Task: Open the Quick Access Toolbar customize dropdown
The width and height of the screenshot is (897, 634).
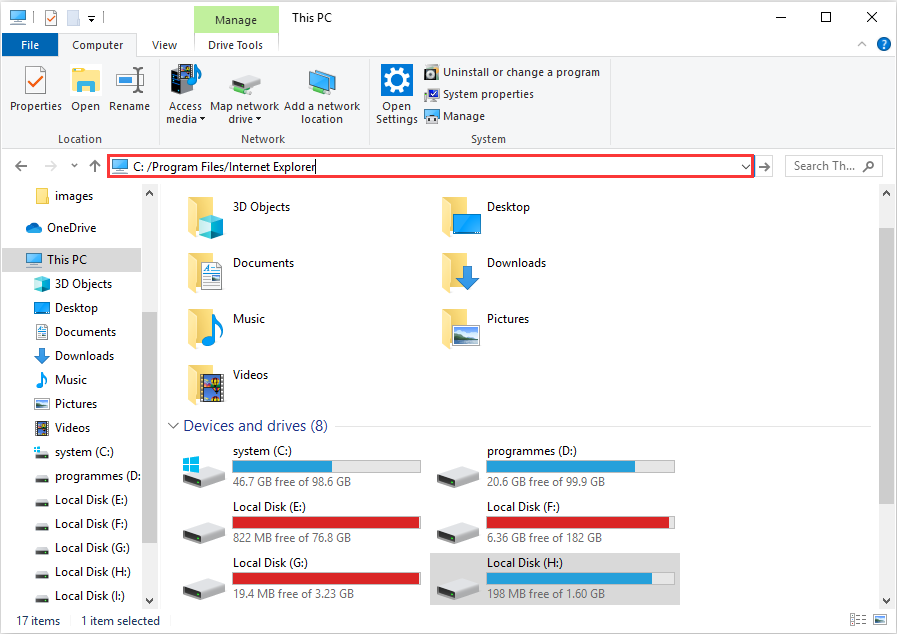Action: 92,19
